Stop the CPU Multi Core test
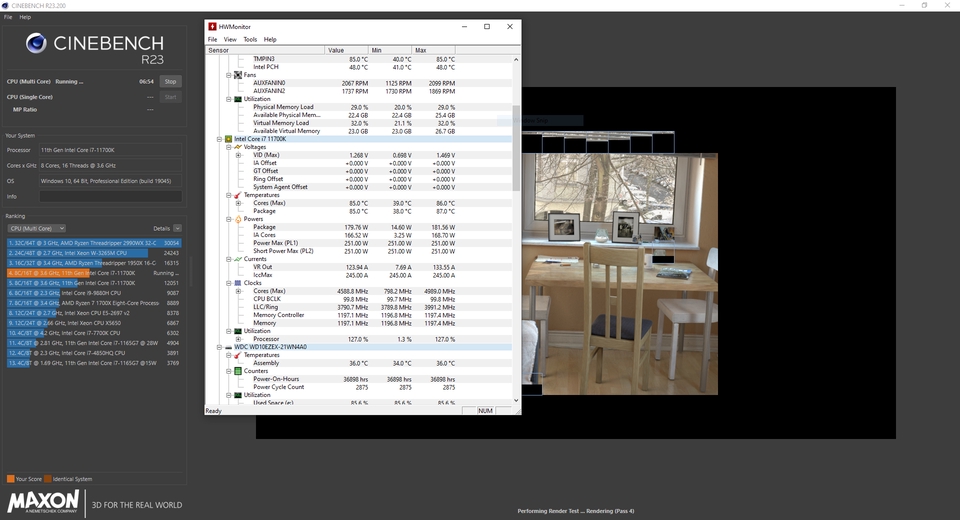960x520 pixels. tap(170, 81)
